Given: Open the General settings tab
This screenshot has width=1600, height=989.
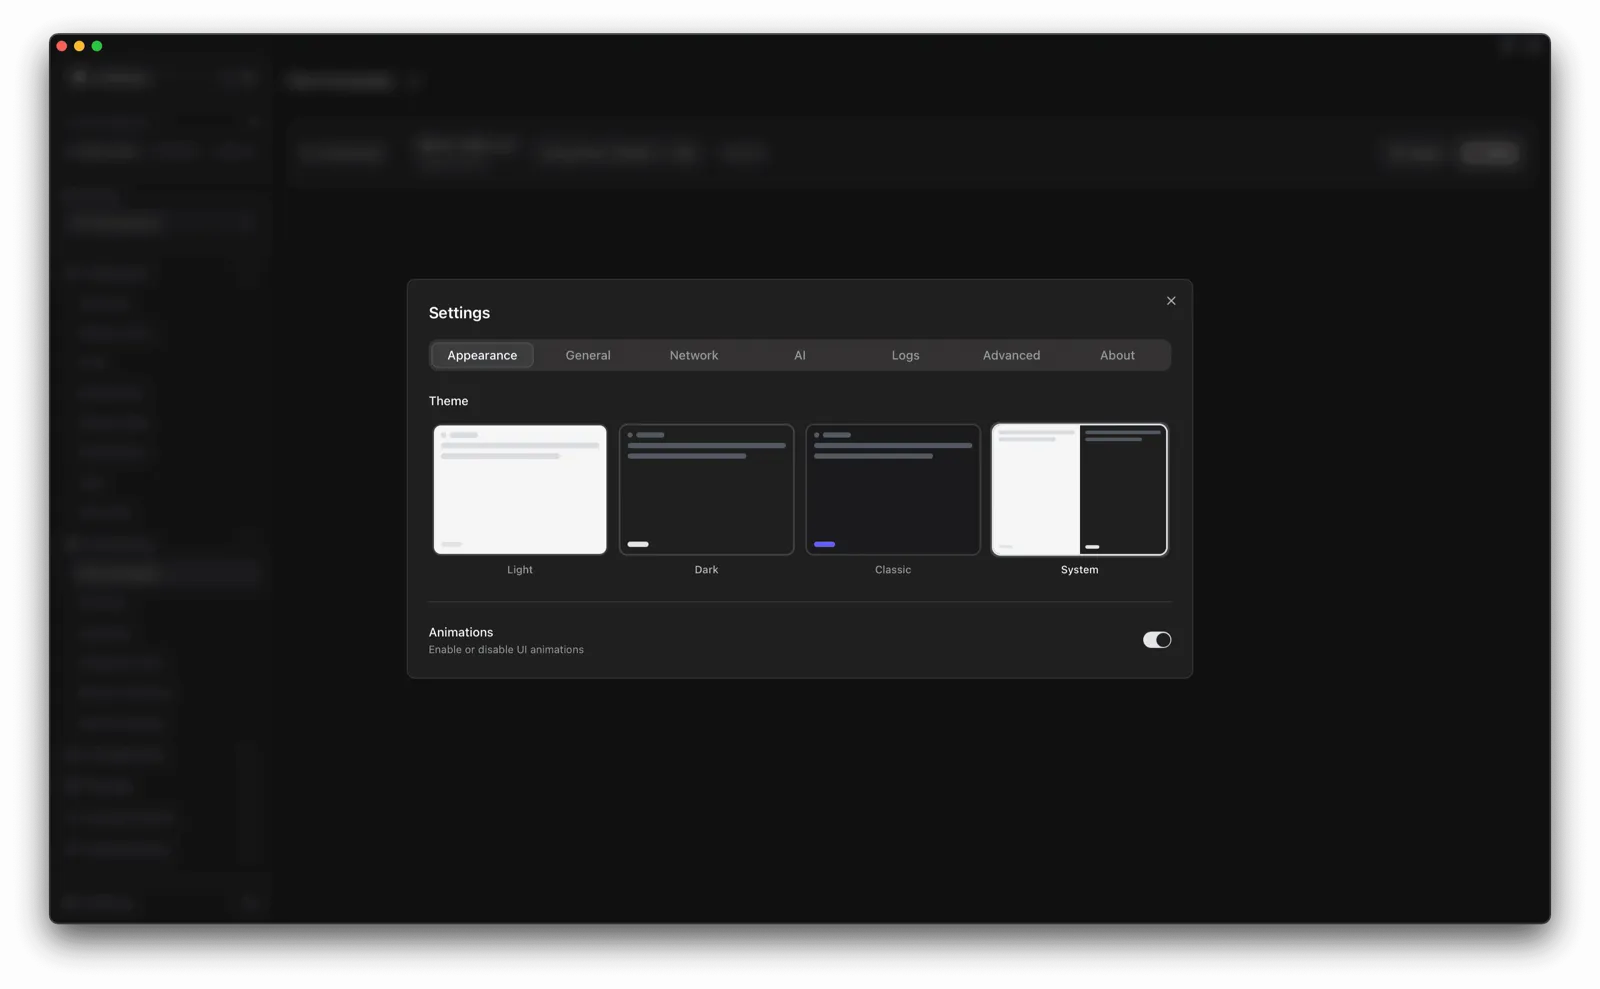Looking at the screenshot, I should (x=588, y=355).
